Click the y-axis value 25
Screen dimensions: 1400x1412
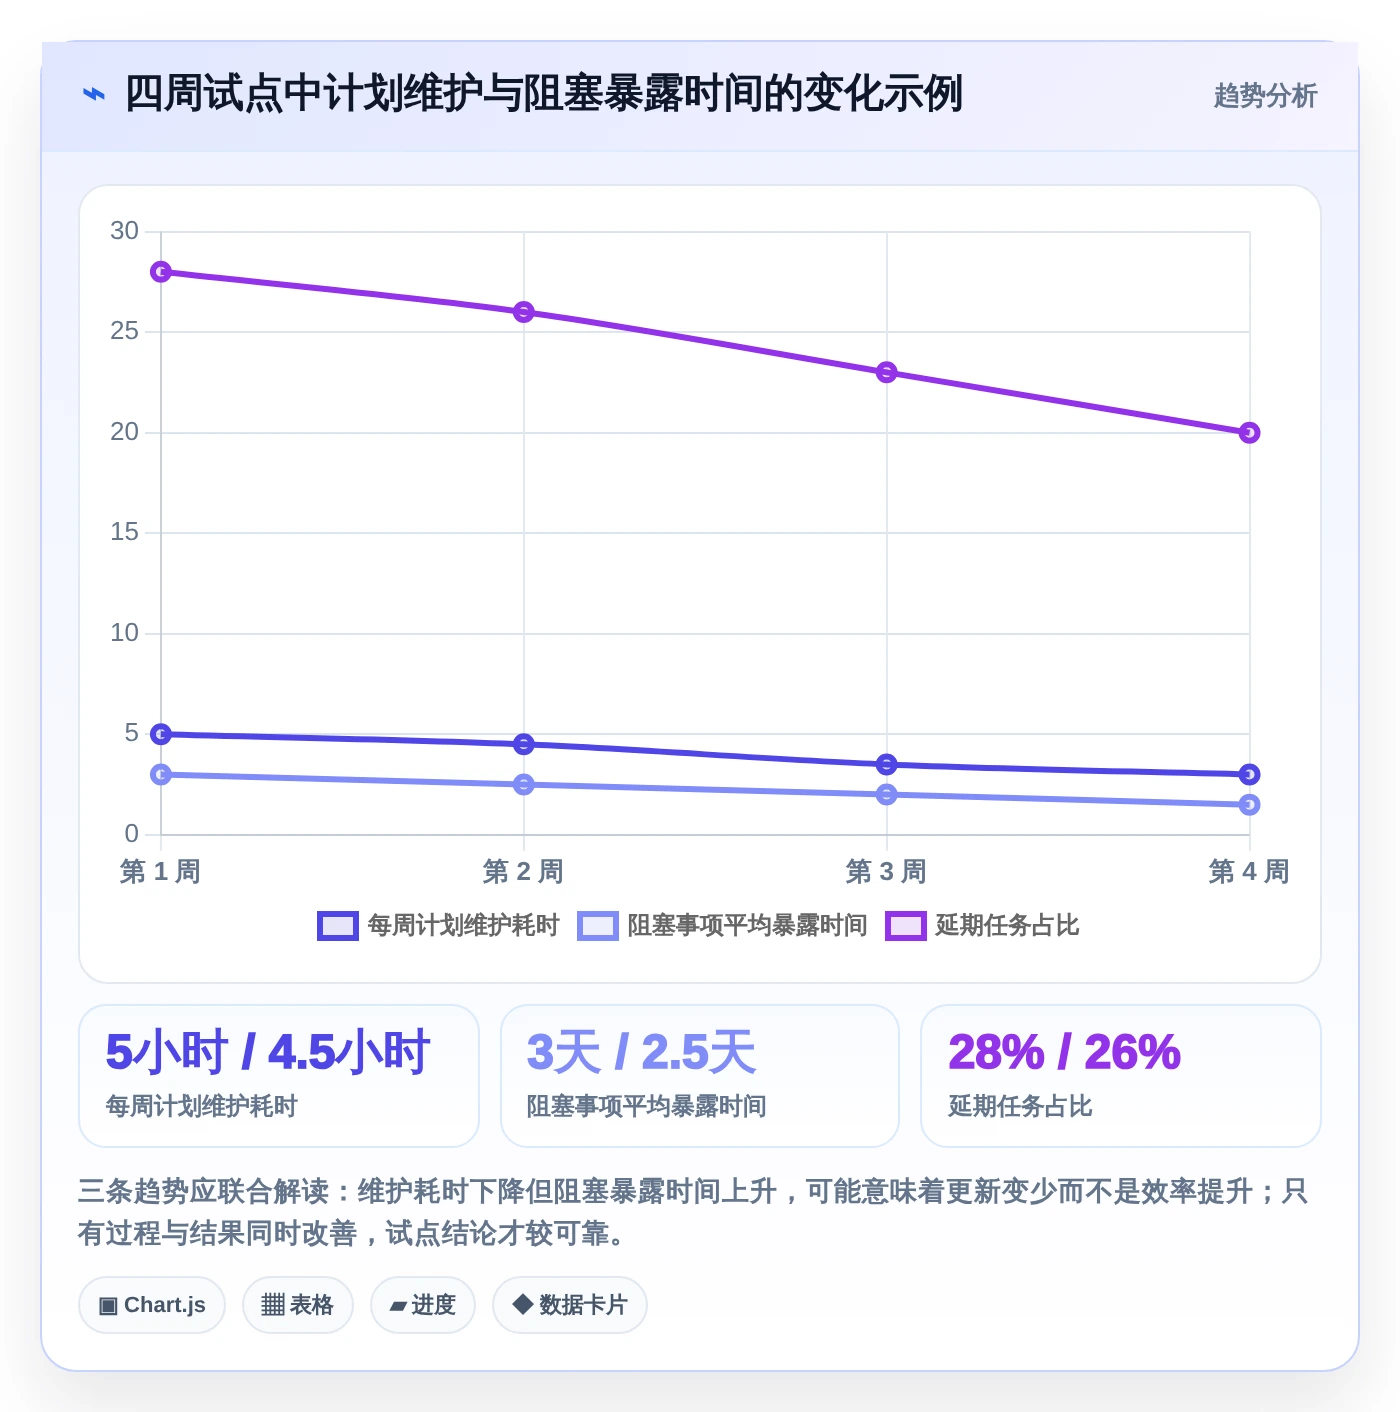pos(125,331)
